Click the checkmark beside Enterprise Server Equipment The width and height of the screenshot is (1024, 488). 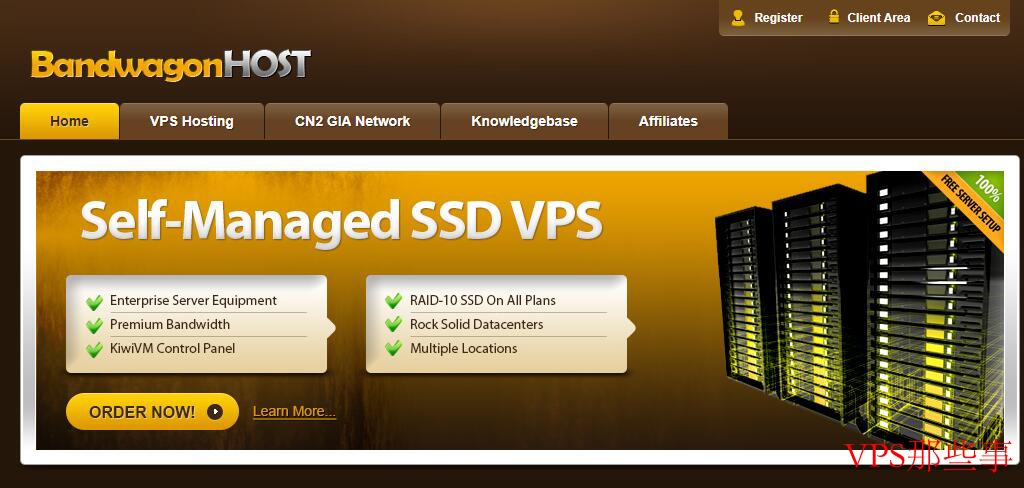click(95, 302)
